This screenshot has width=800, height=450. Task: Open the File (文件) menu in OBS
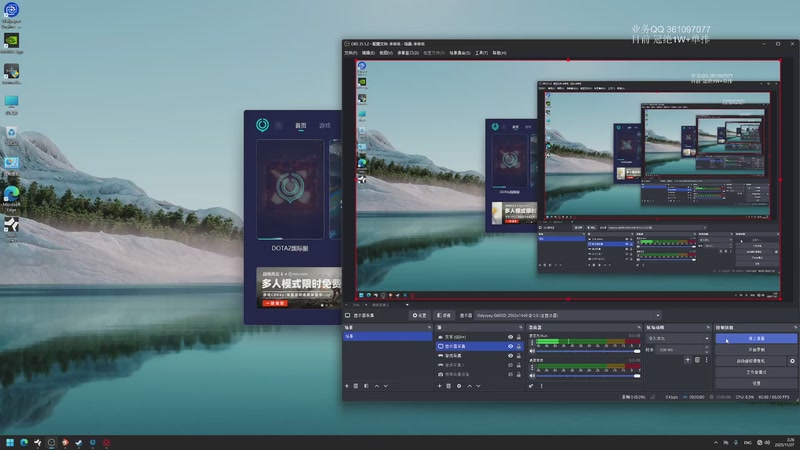pyautogui.click(x=351, y=53)
